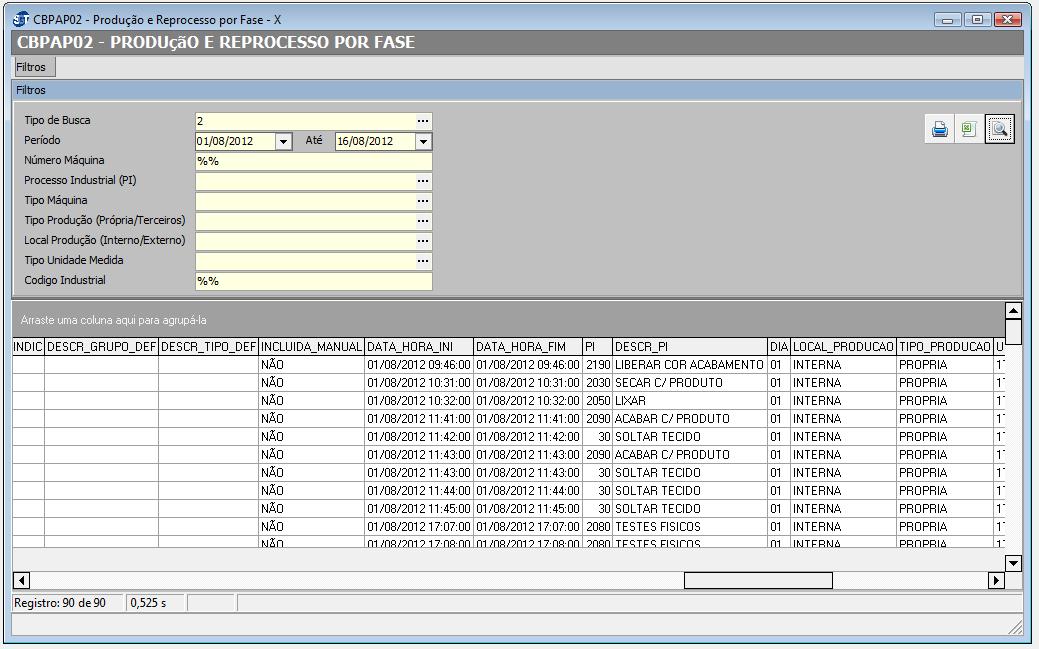
Task: Open the Filtros tab
Action: click(x=32, y=67)
